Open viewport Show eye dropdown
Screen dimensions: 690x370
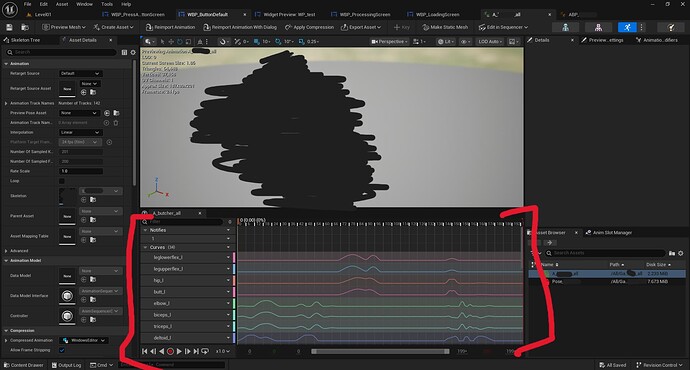click(465, 42)
